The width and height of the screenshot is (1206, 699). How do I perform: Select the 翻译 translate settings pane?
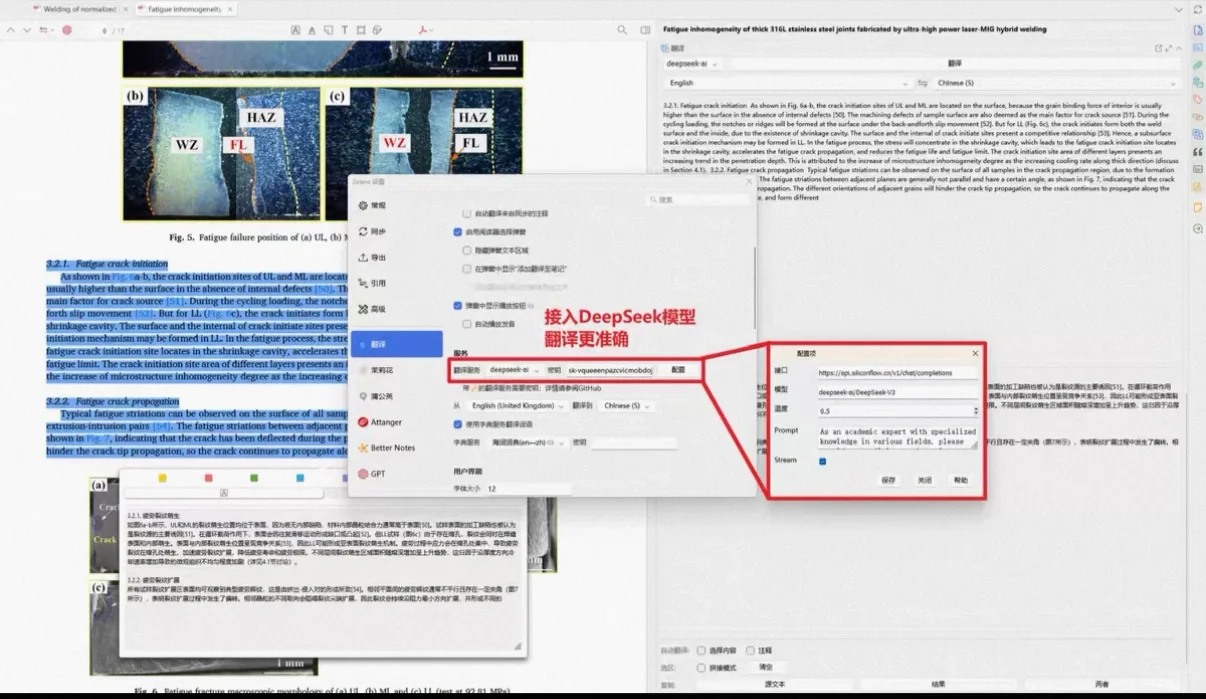395,343
